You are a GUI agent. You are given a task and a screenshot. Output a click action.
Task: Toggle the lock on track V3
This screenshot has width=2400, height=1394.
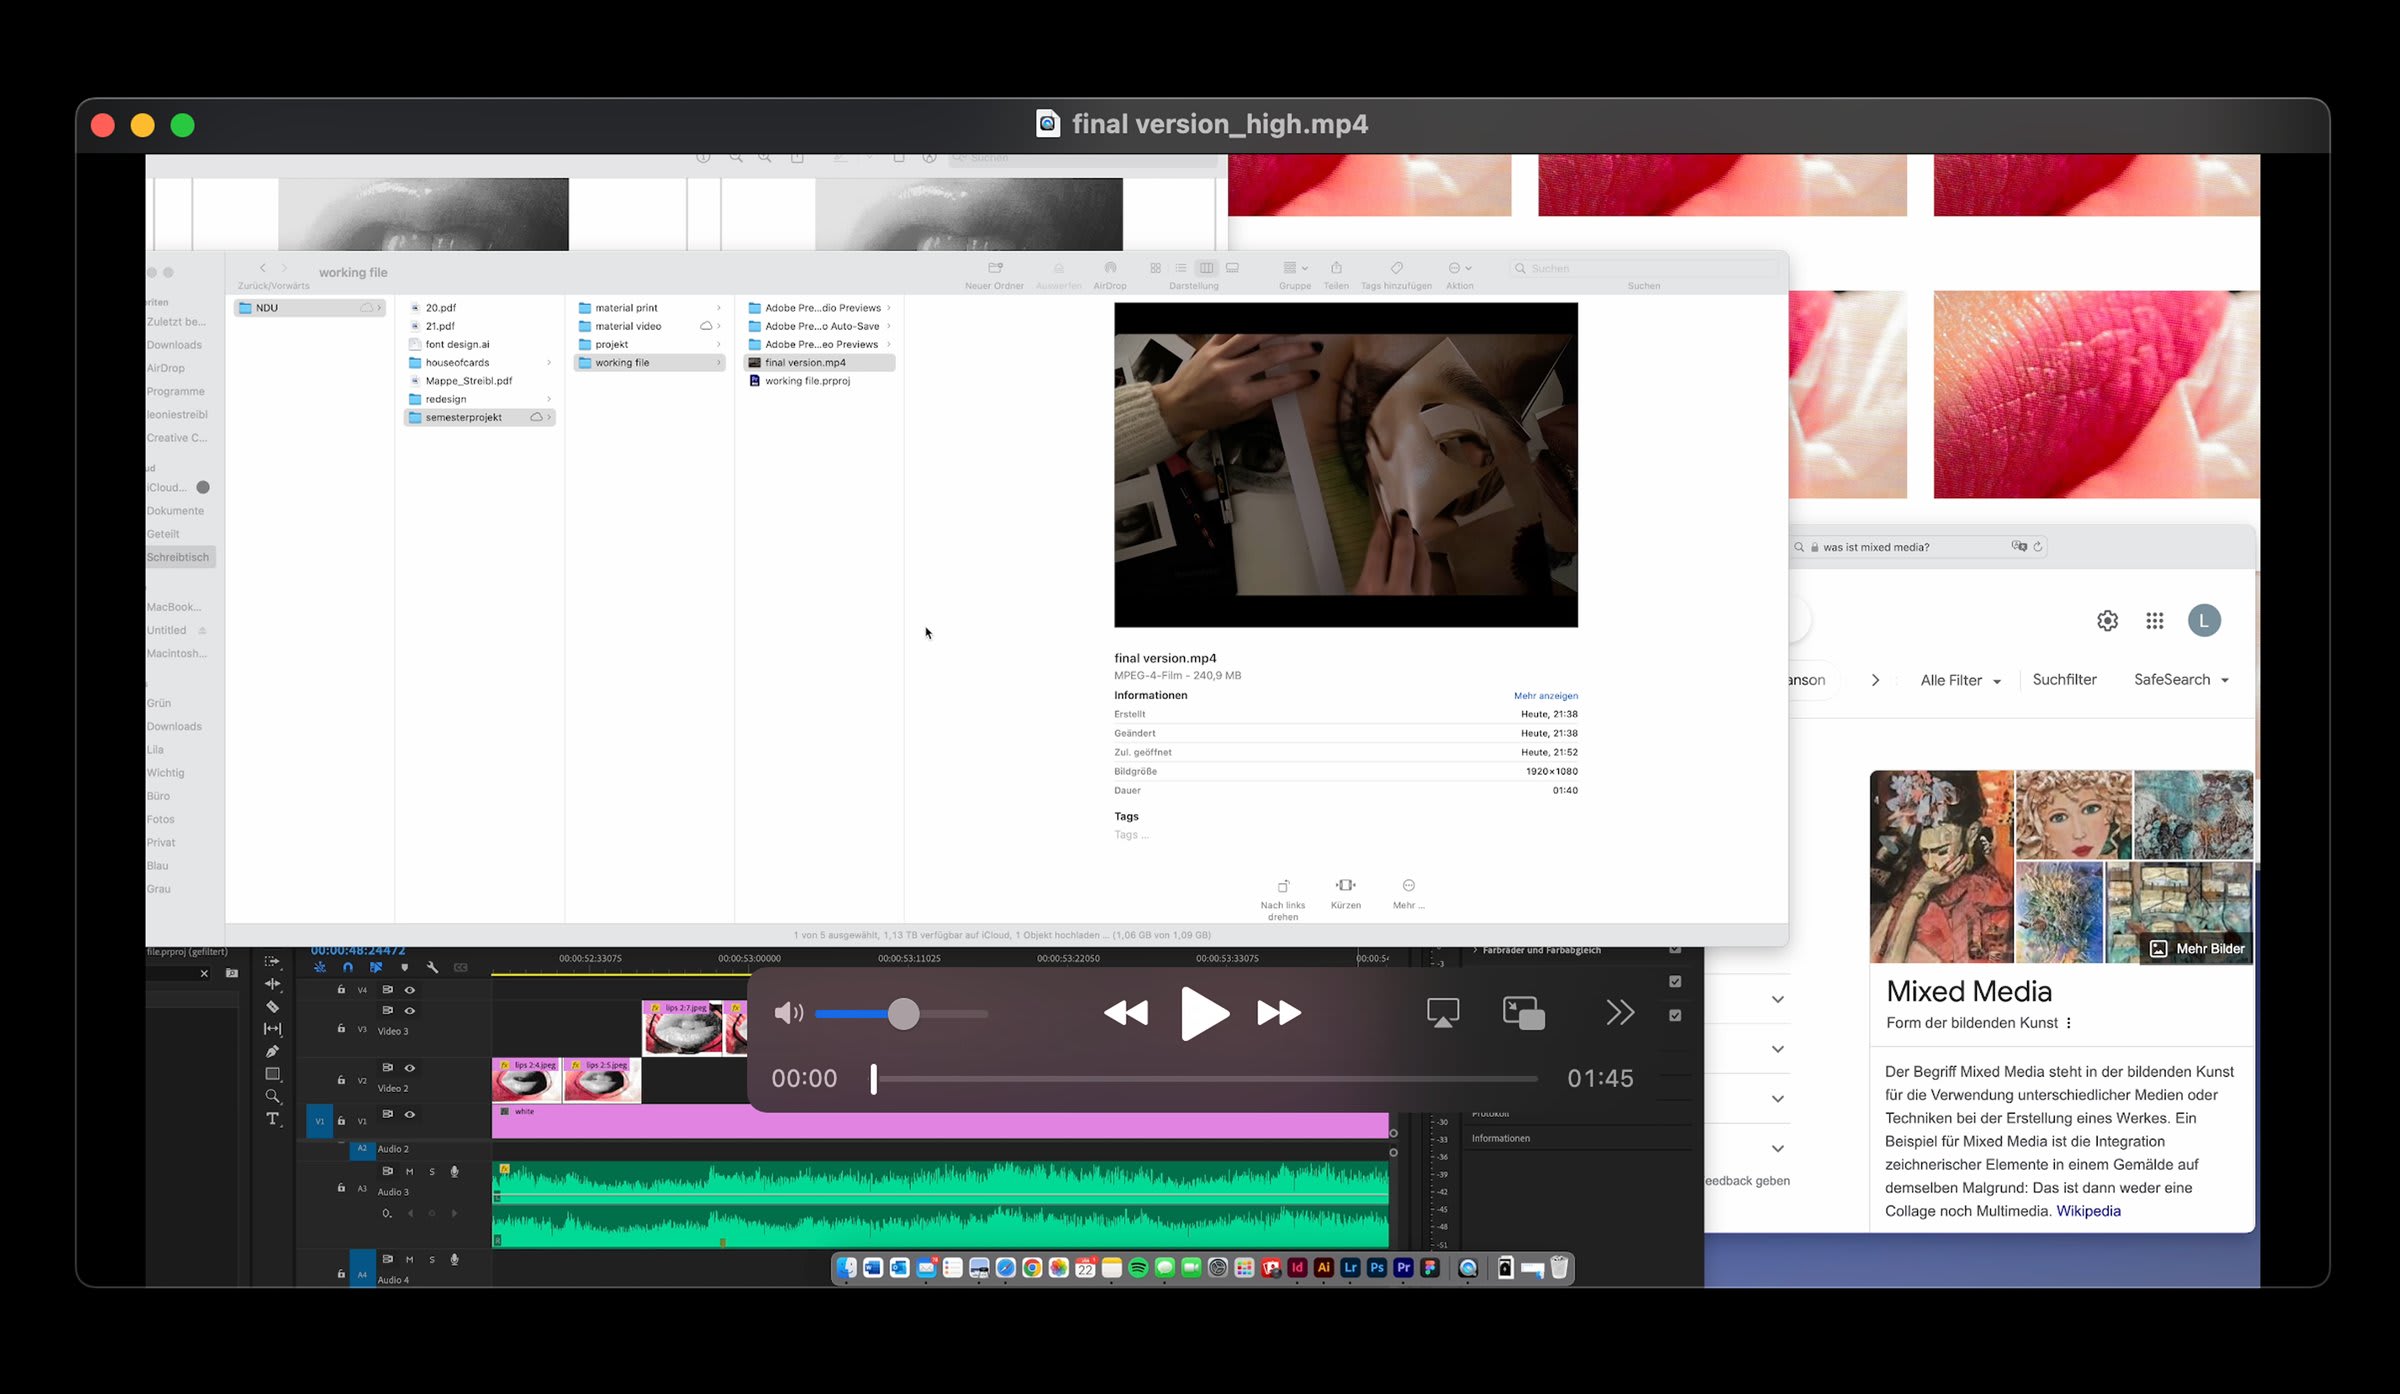[341, 1029]
